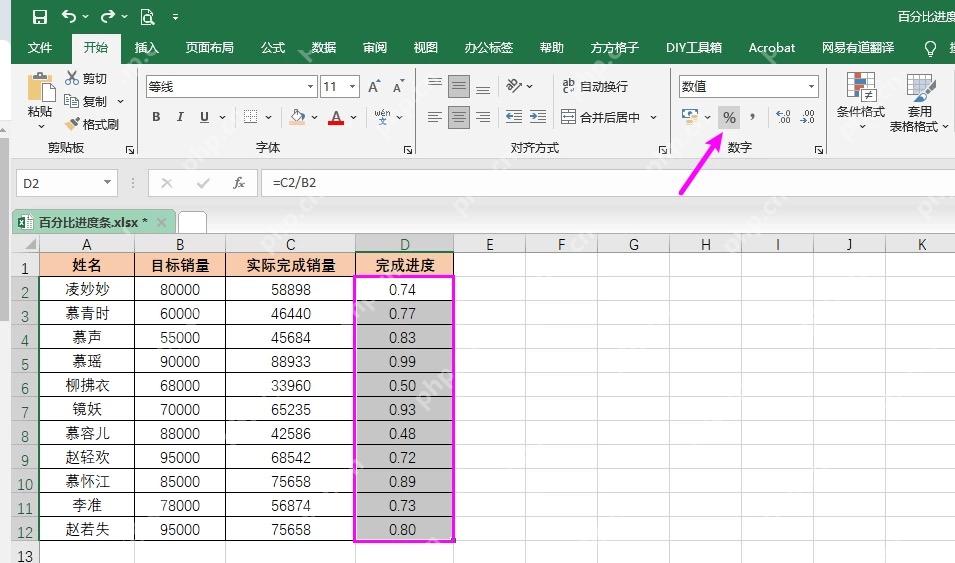Copy selection with 复制

[86, 101]
